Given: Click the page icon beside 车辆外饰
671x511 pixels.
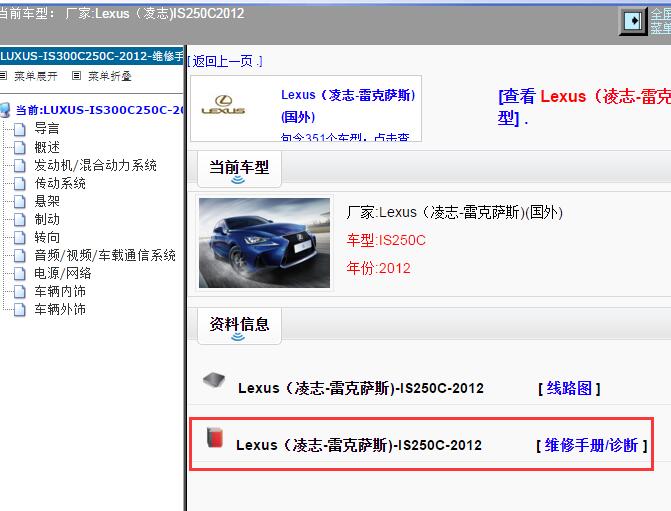Looking at the screenshot, I should [19, 309].
